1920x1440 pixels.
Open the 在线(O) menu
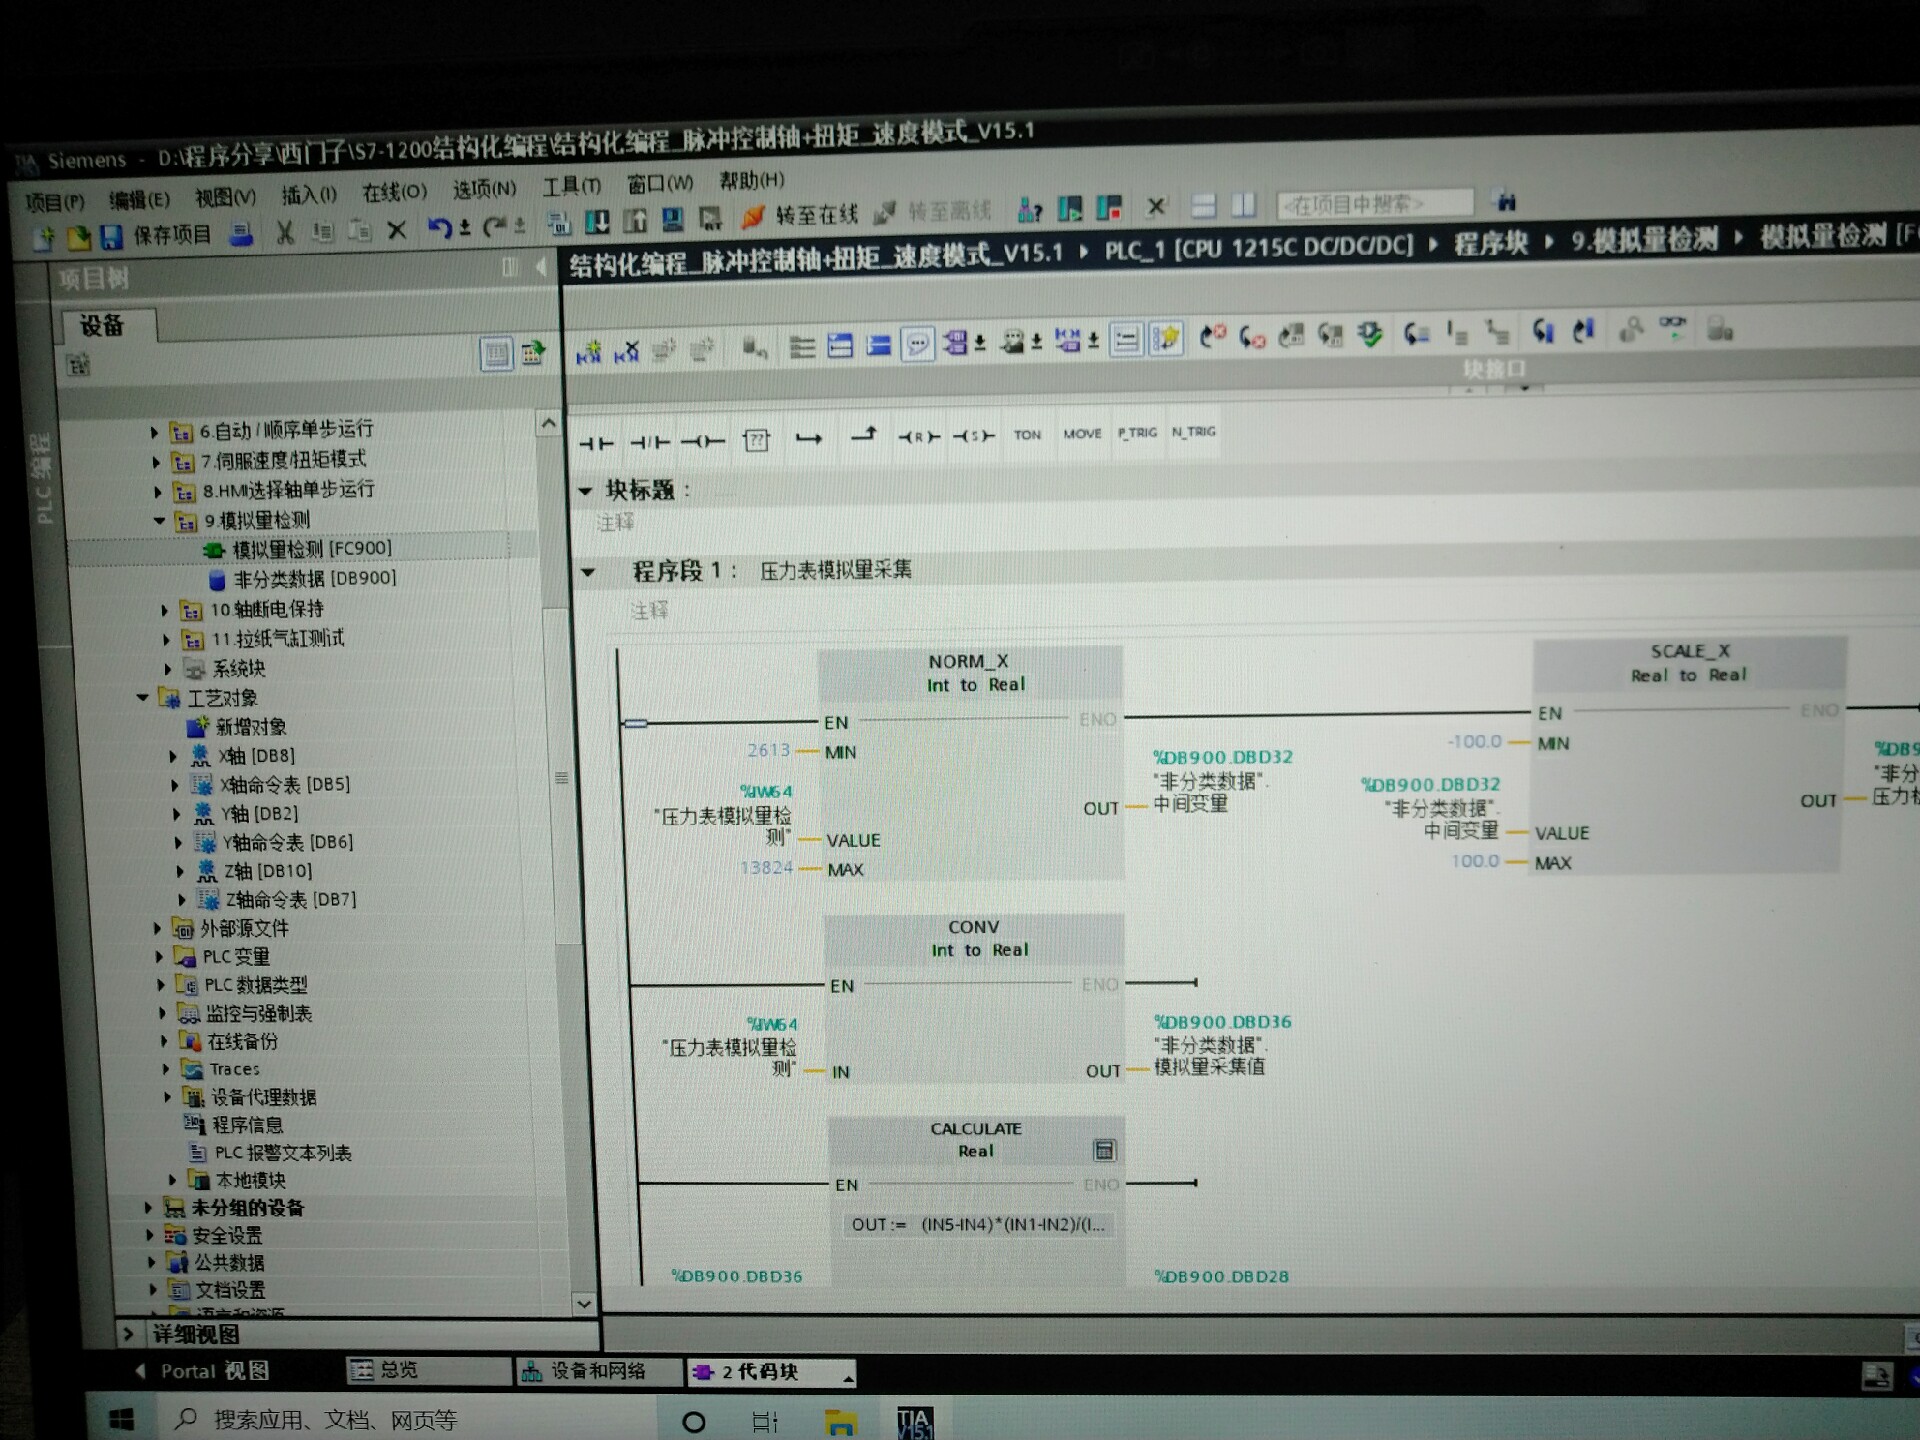pos(394,192)
